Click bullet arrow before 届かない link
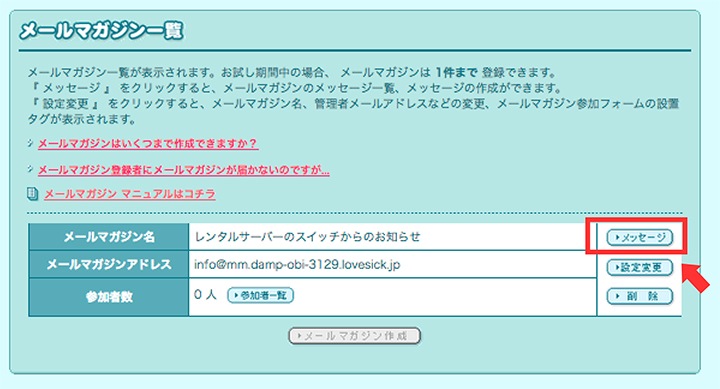Screen dimensions: 720x389 [30, 169]
